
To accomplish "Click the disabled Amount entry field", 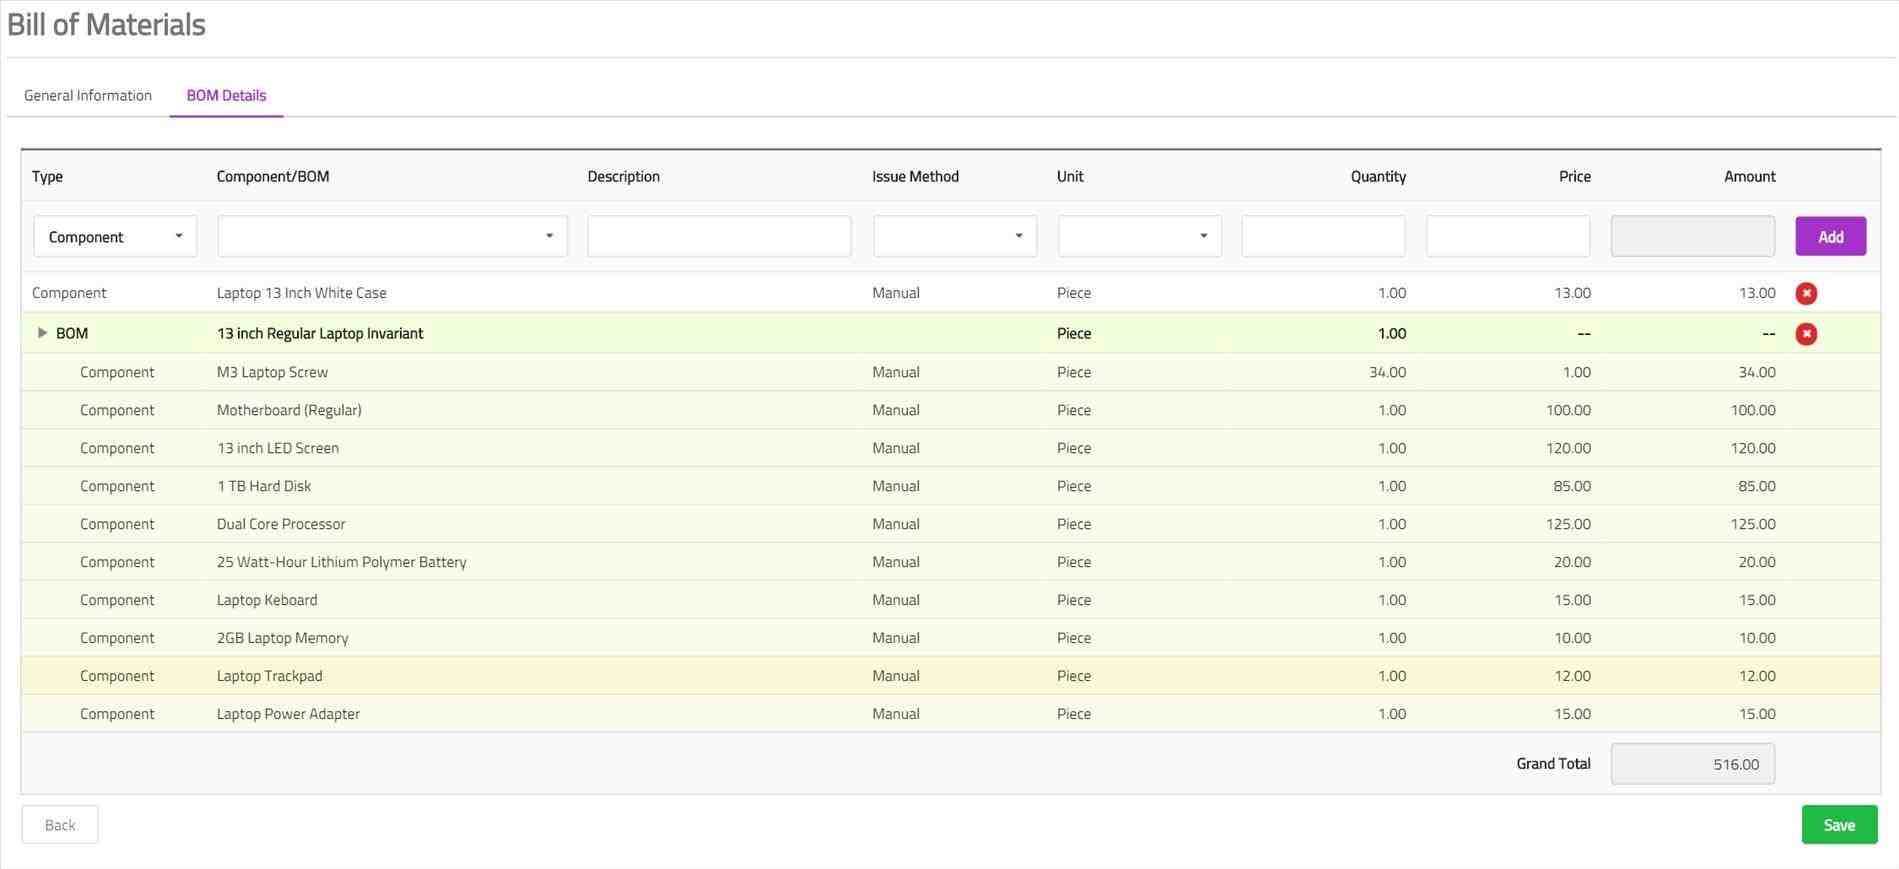I will pyautogui.click(x=1693, y=237).
